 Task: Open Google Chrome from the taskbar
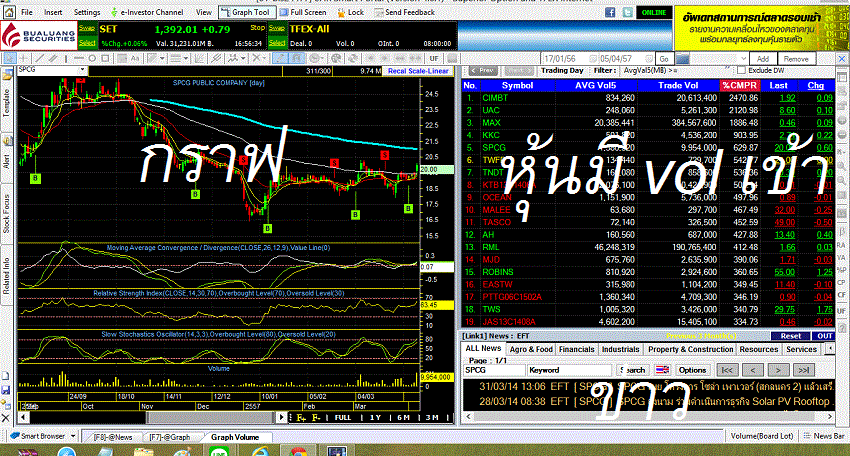coord(298,451)
